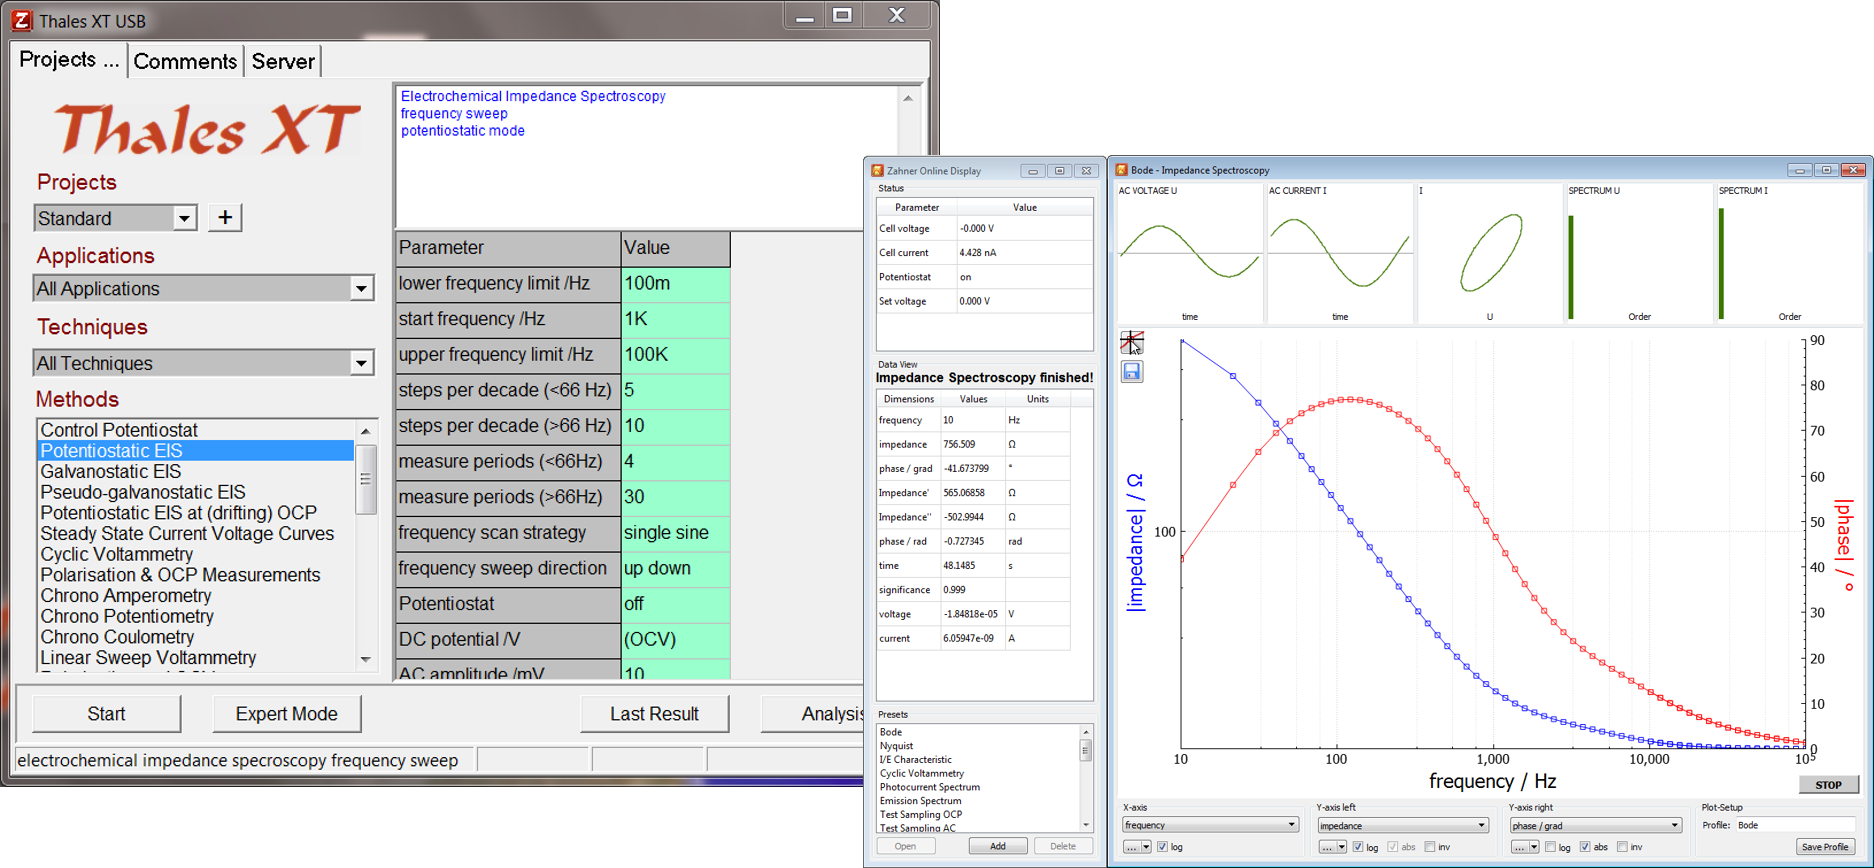The height and width of the screenshot is (868, 1874).
Task: Switch to the Projects tab
Action: pos(69,60)
